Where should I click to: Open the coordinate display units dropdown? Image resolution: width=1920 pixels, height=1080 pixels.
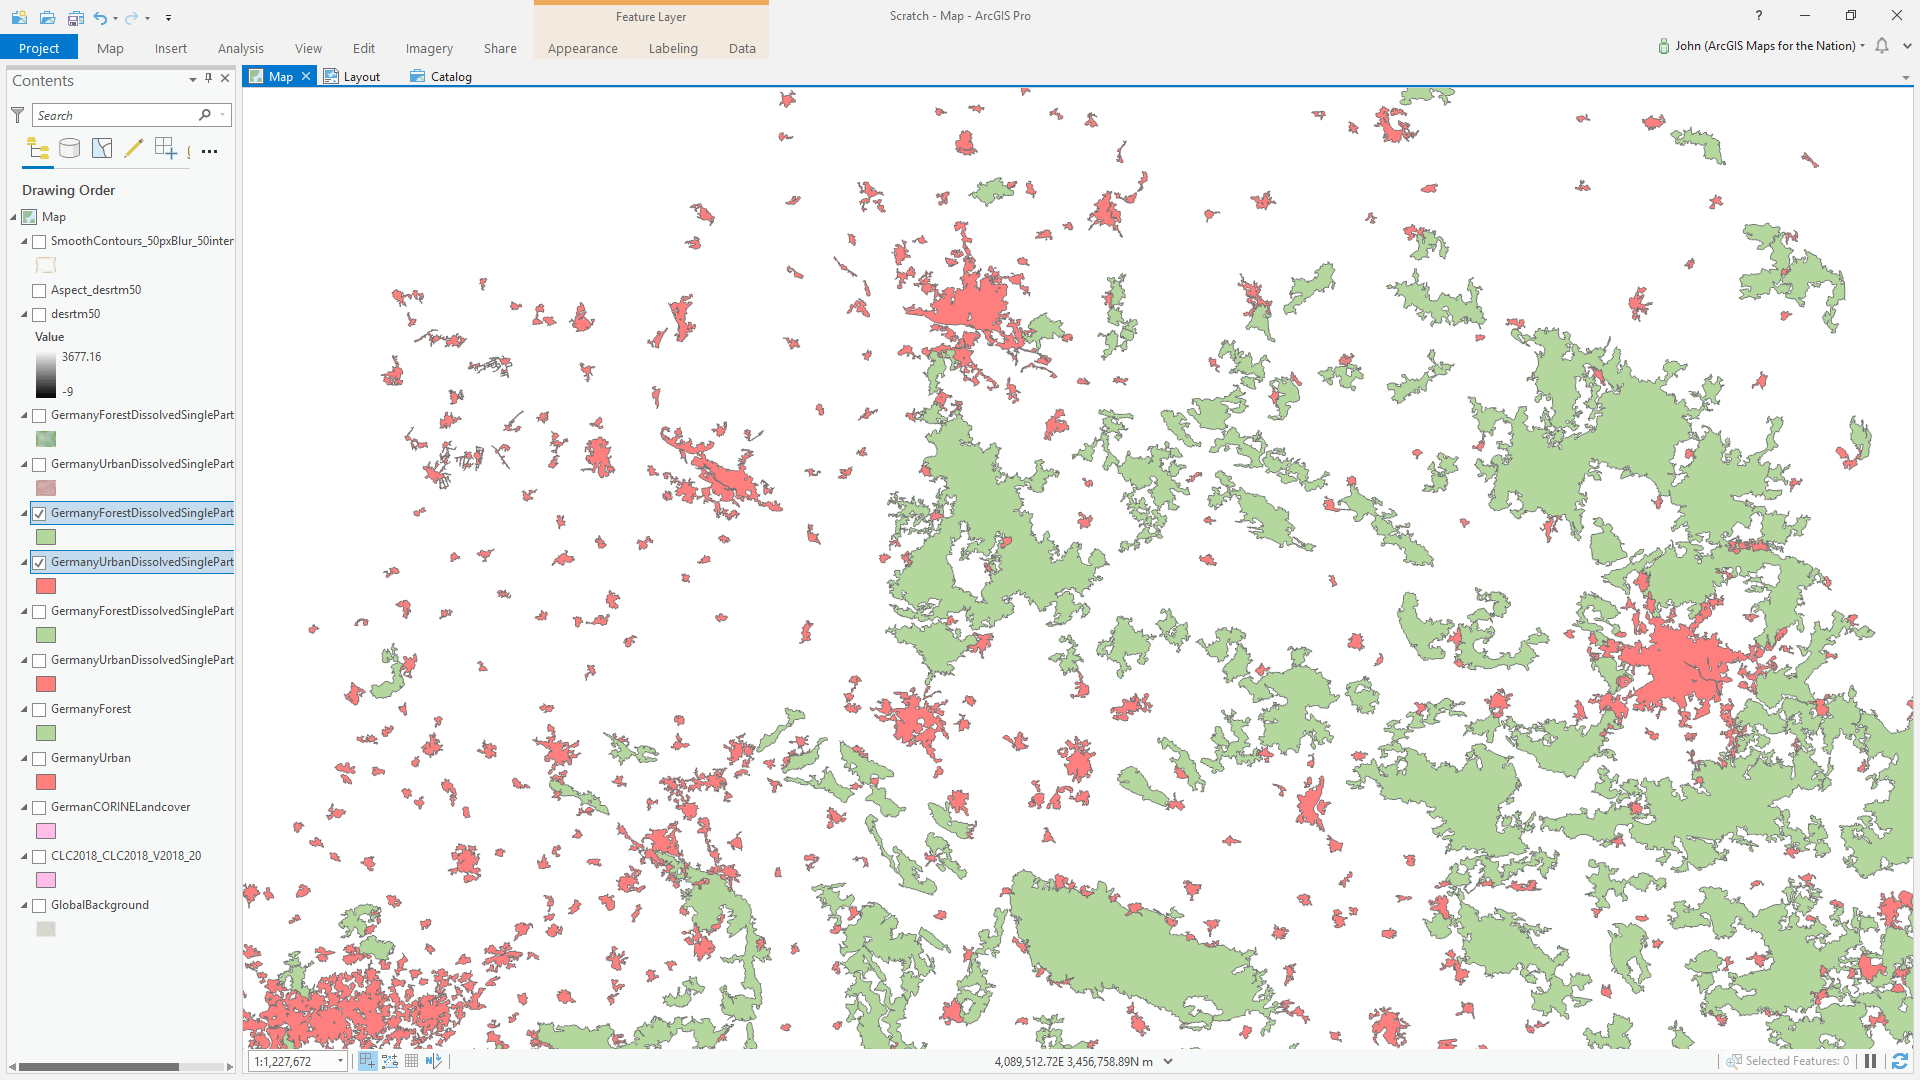coord(1168,1062)
